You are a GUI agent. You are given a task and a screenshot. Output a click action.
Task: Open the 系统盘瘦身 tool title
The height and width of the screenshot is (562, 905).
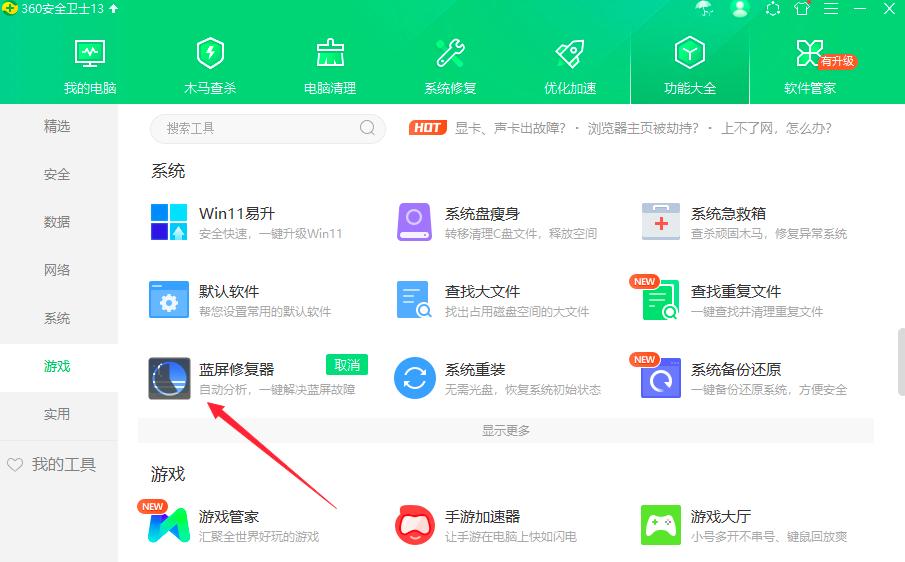click(x=483, y=214)
